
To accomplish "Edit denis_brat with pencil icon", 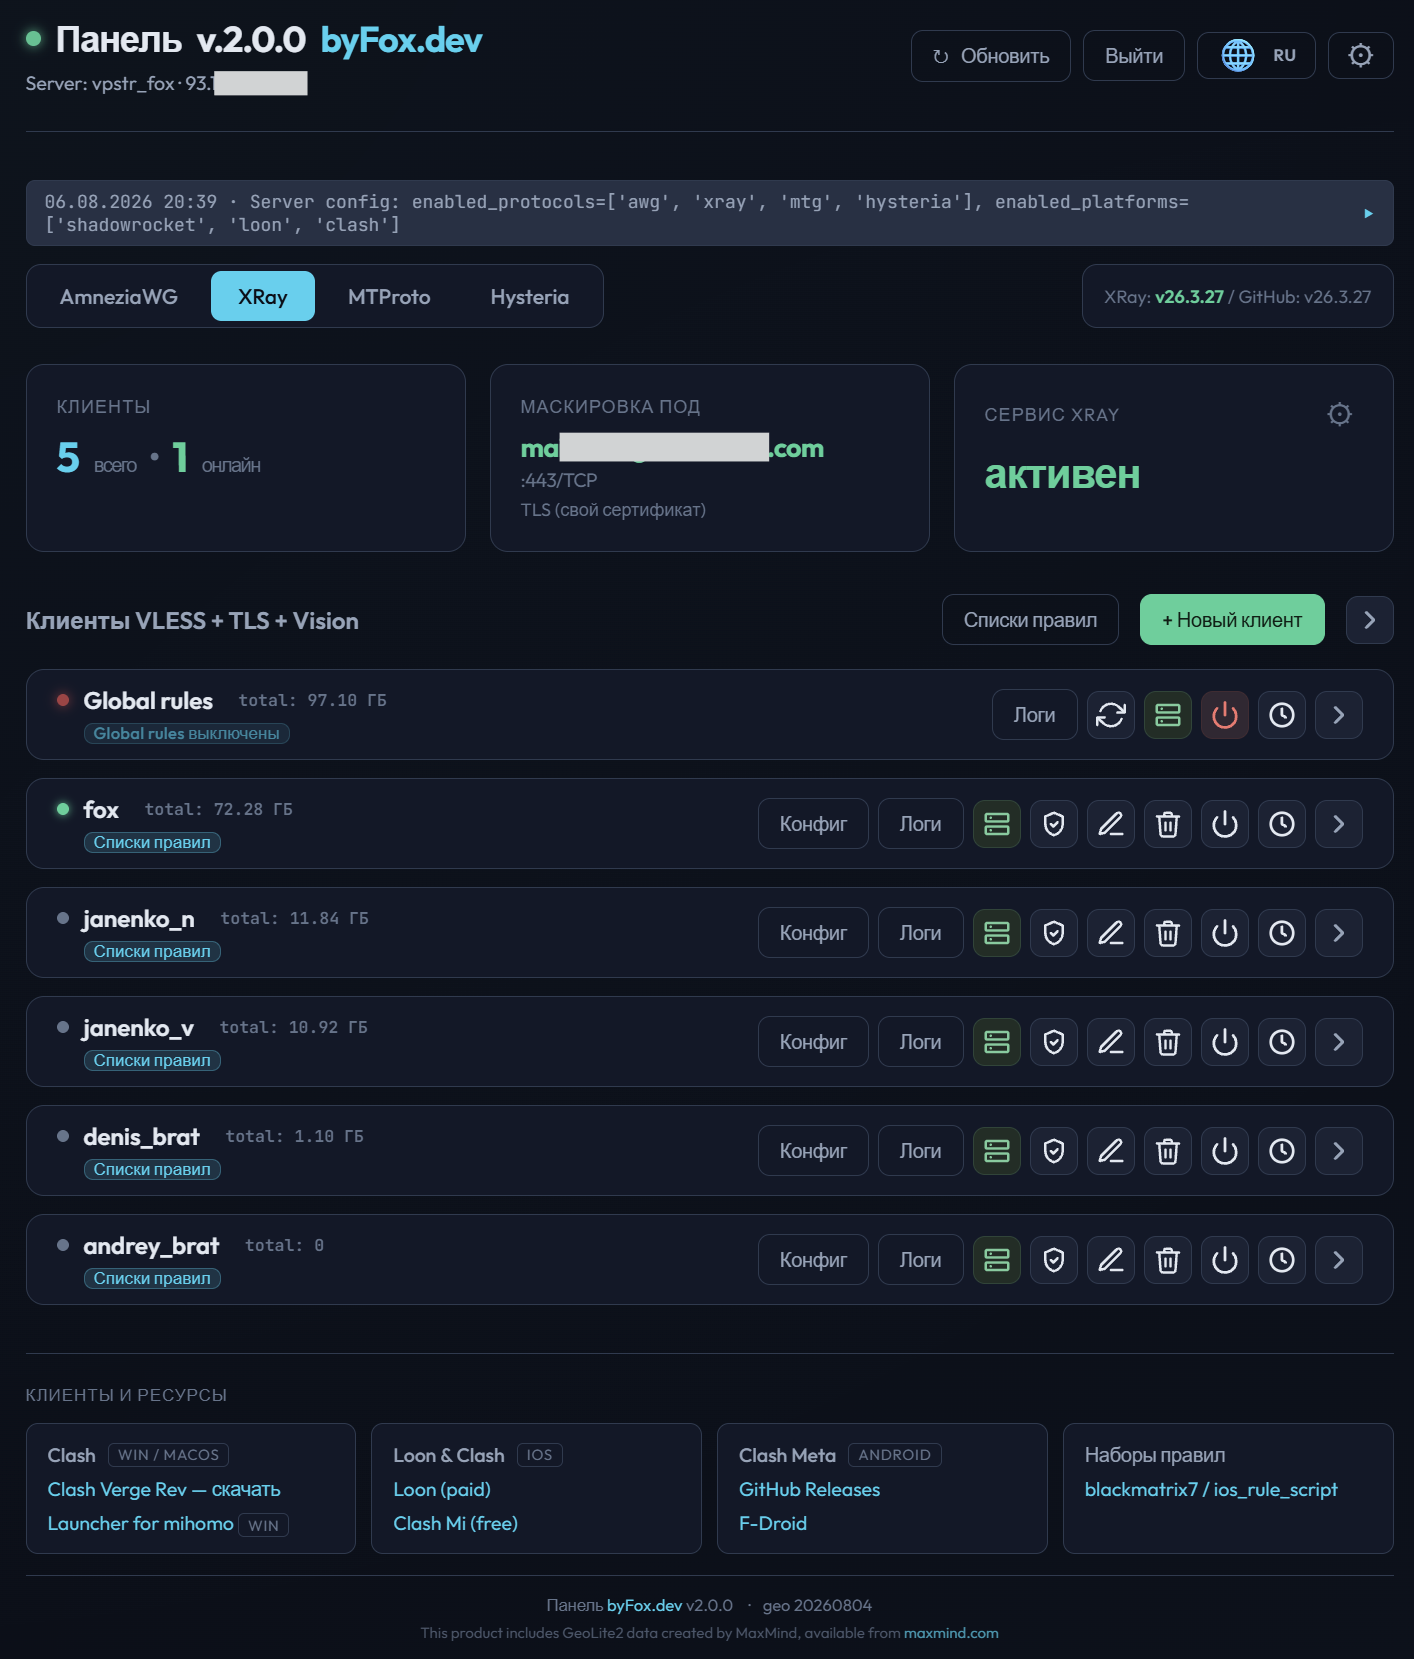I will 1111,1151.
